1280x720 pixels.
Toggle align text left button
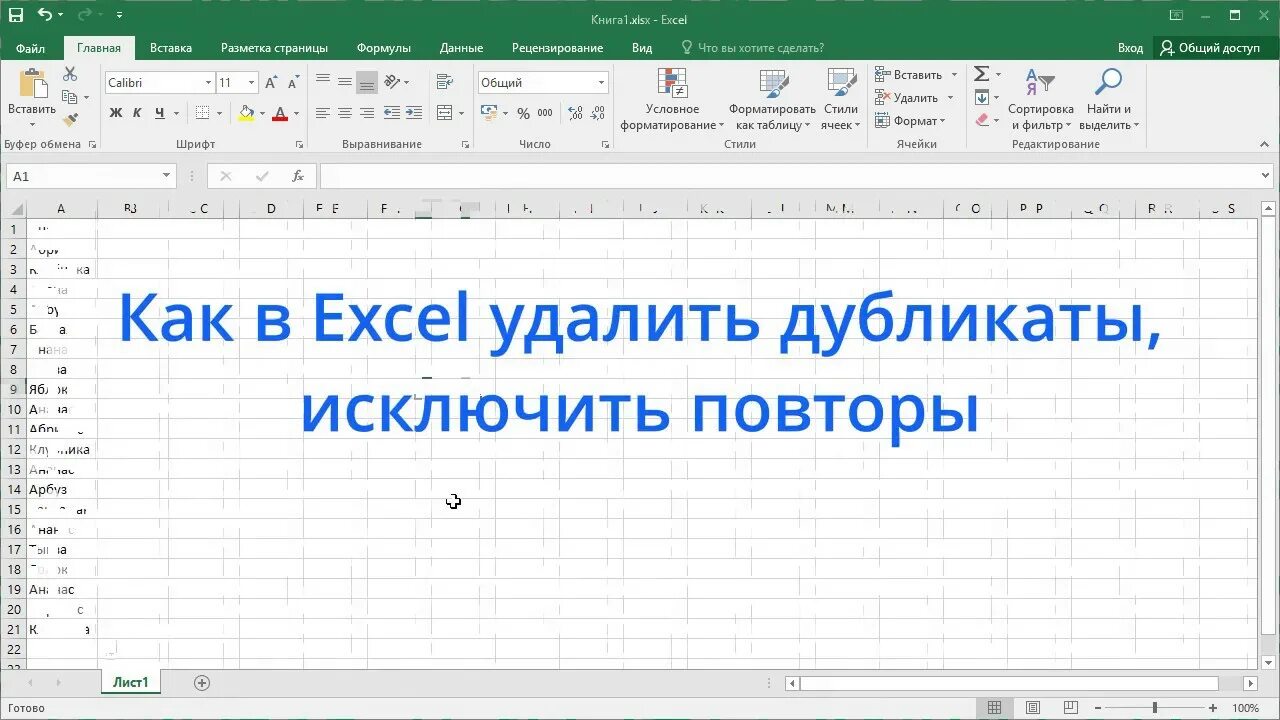pos(323,113)
